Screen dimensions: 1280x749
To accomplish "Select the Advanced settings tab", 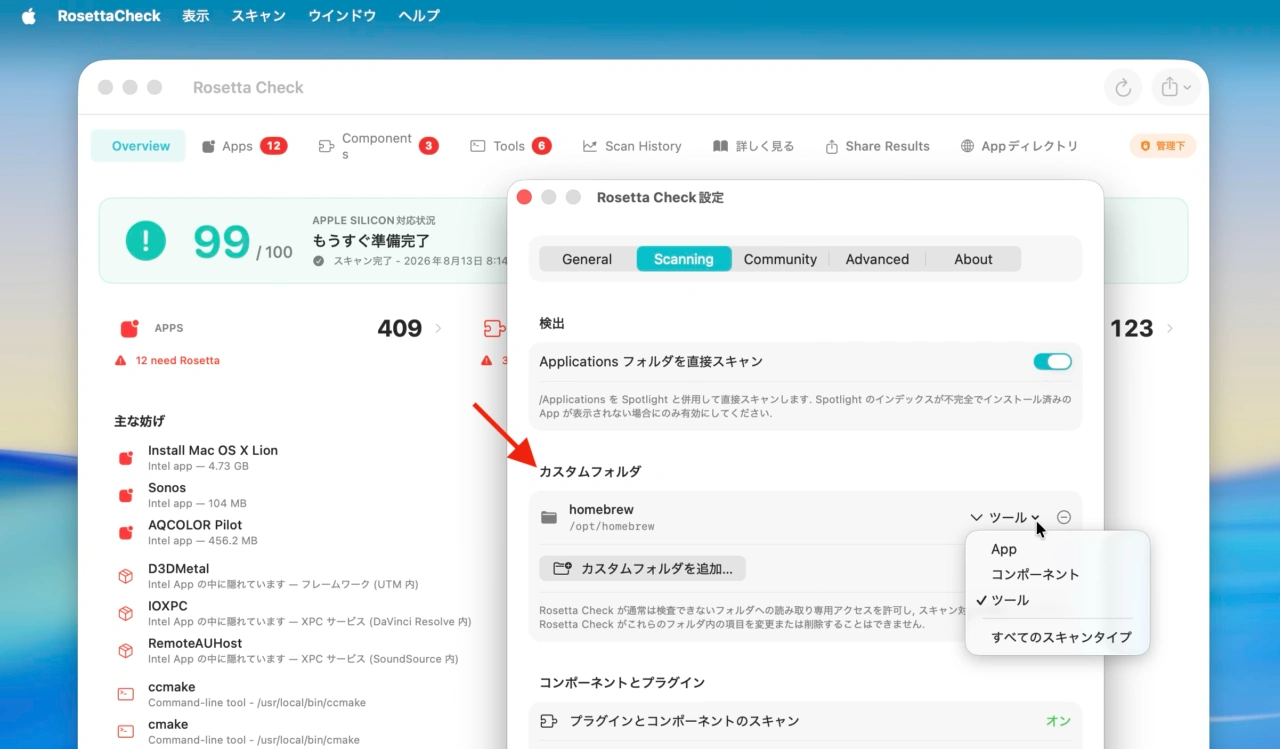I will pyautogui.click(x=877, y=259).
